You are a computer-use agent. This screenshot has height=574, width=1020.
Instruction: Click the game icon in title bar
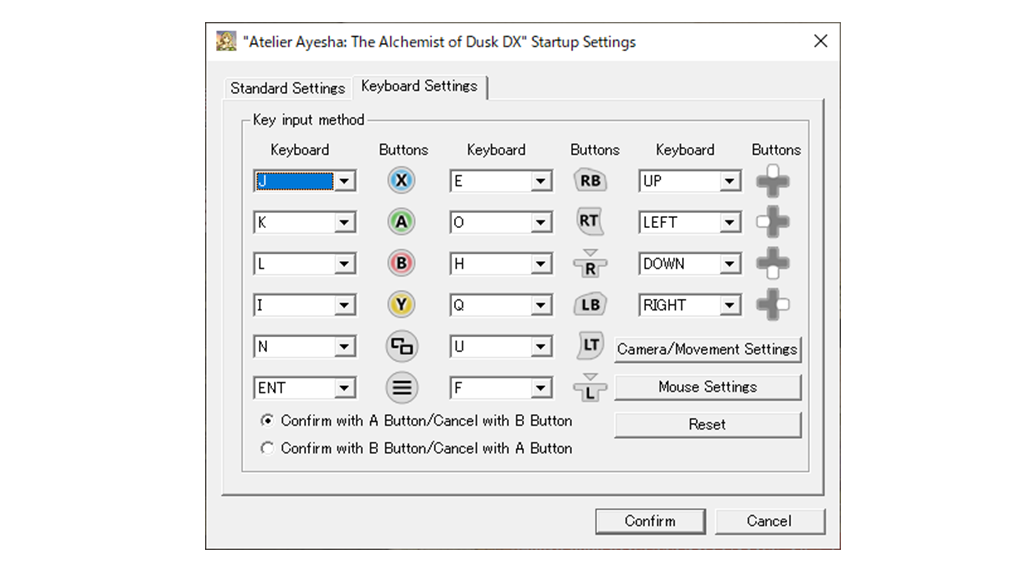tap(226, 41)
